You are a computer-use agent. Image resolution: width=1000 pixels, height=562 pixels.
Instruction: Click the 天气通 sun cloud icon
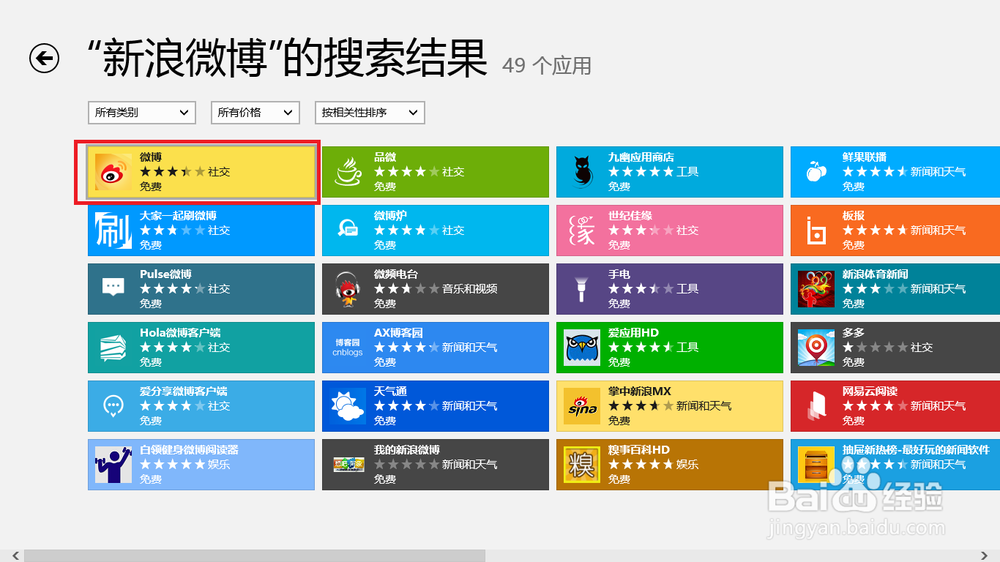point(348,406)
